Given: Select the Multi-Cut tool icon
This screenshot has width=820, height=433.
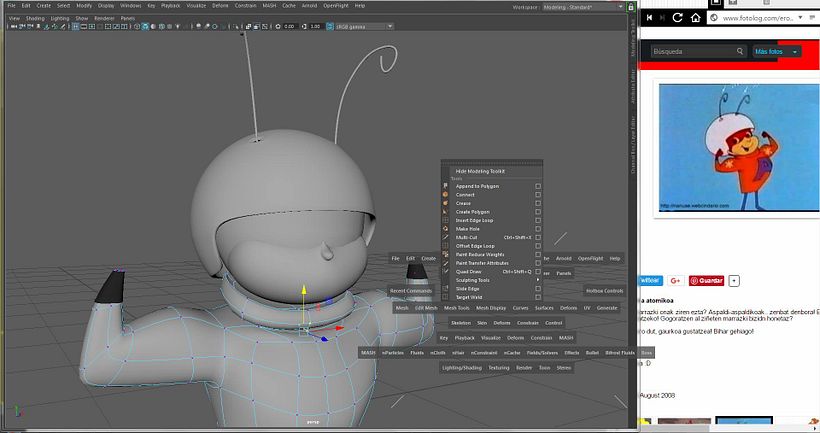Looking at the screenshot, I should pos(445,237).
